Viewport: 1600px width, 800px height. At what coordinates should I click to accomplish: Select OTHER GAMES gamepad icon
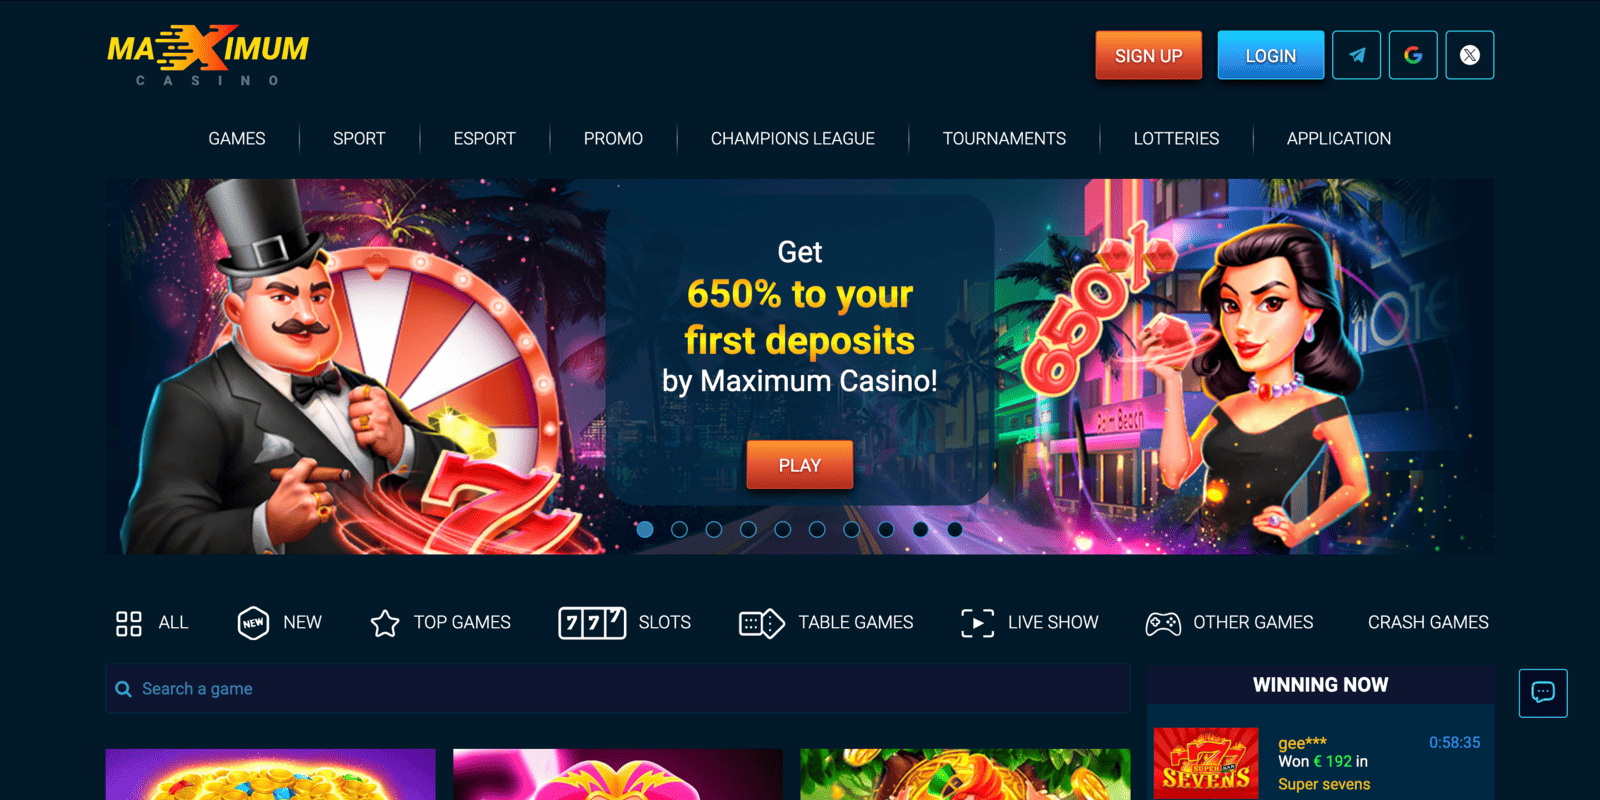pyautogui.click(x=1163, y=624)
